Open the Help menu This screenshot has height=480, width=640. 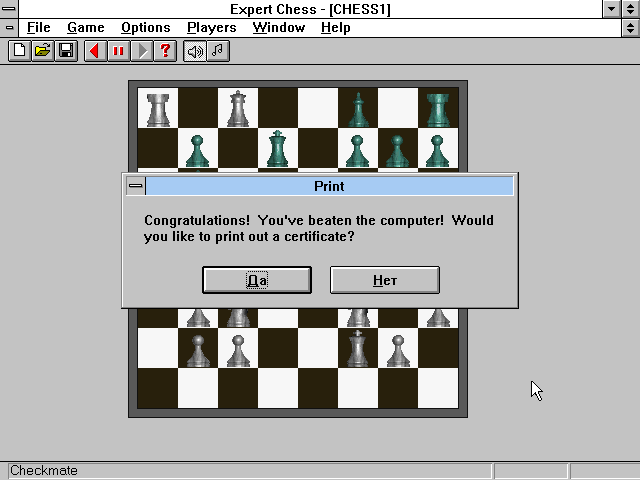[x=336, y=28]
